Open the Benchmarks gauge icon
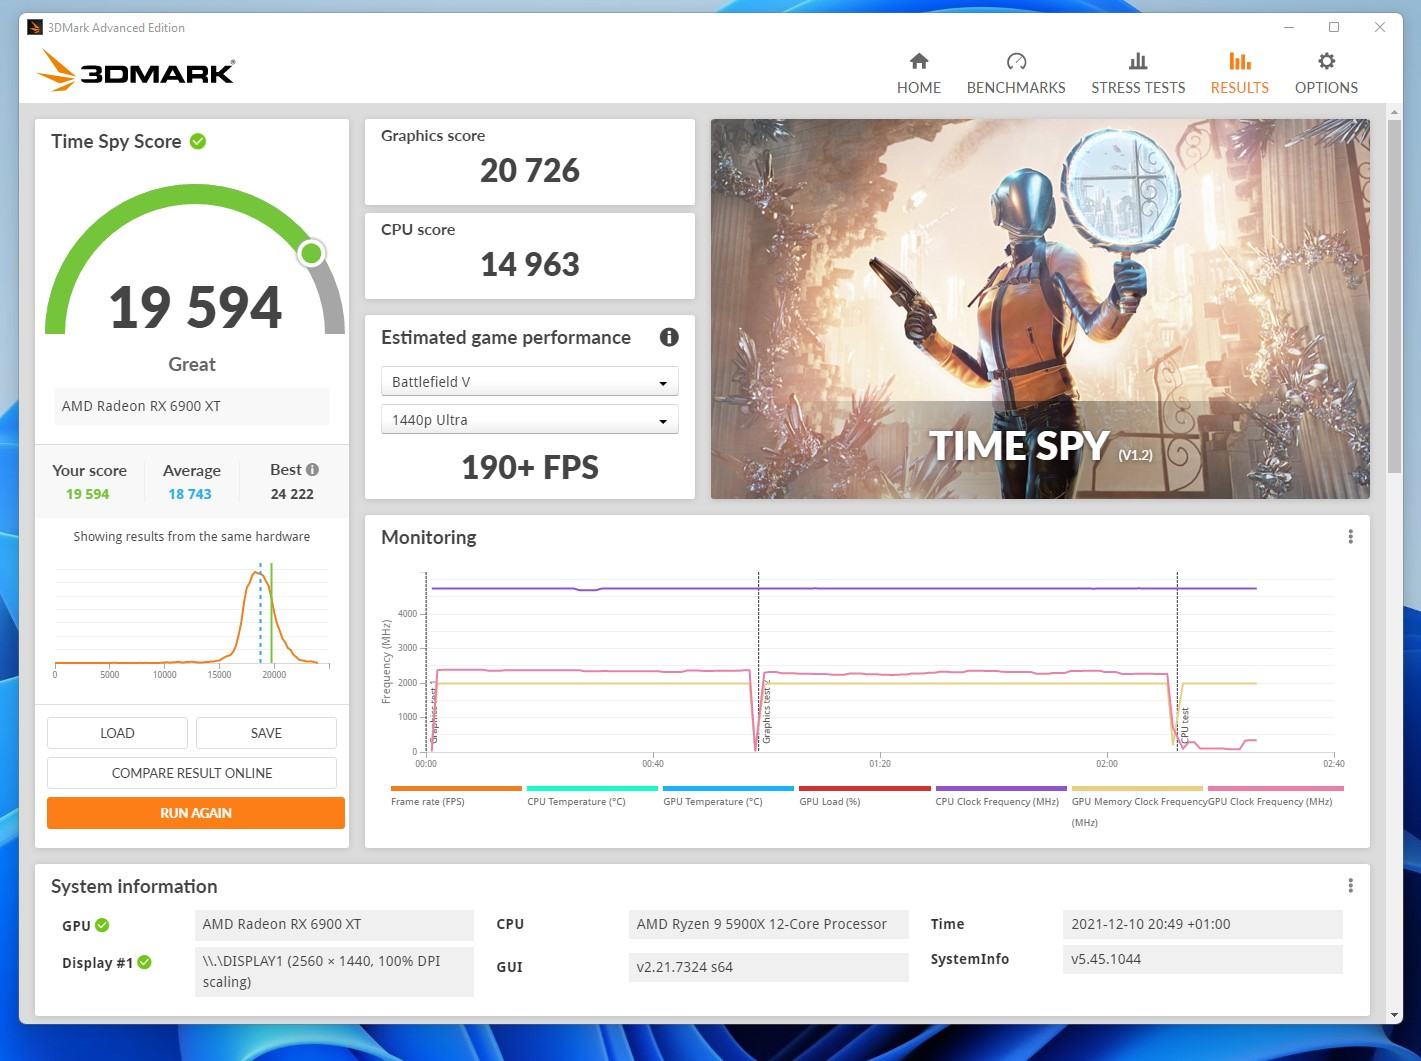The image size is (1421, 1061). pos(1016,61)
